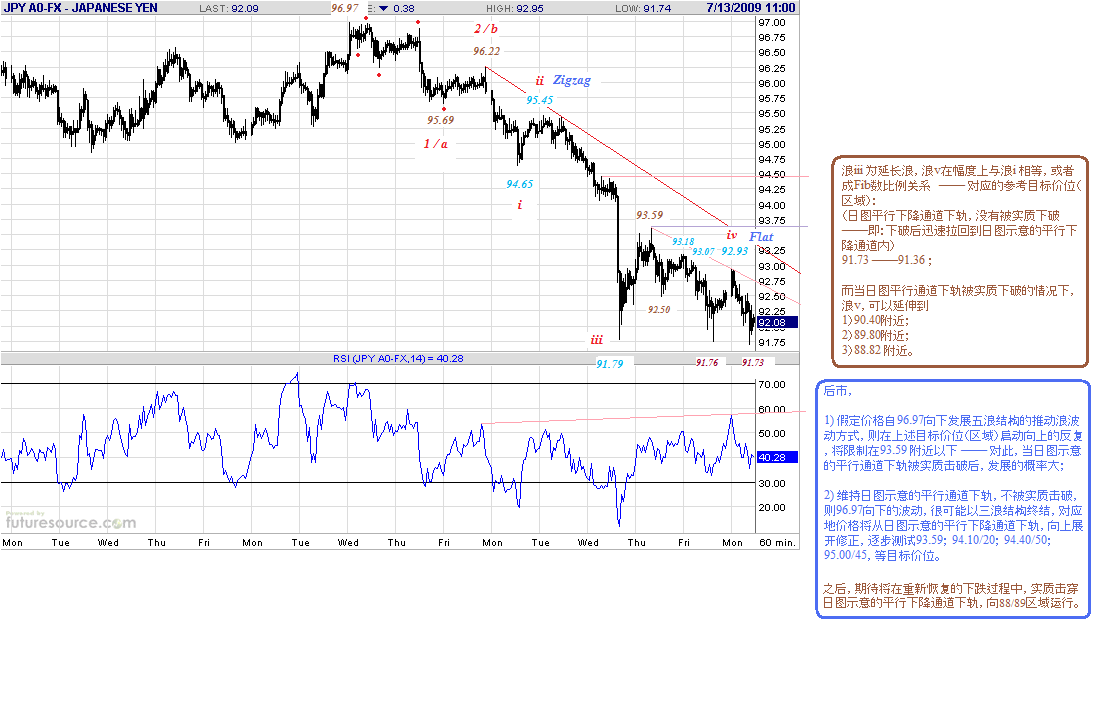Click the 96.00 price axis label
The image size is (1093, 707).
coord(772,83)
